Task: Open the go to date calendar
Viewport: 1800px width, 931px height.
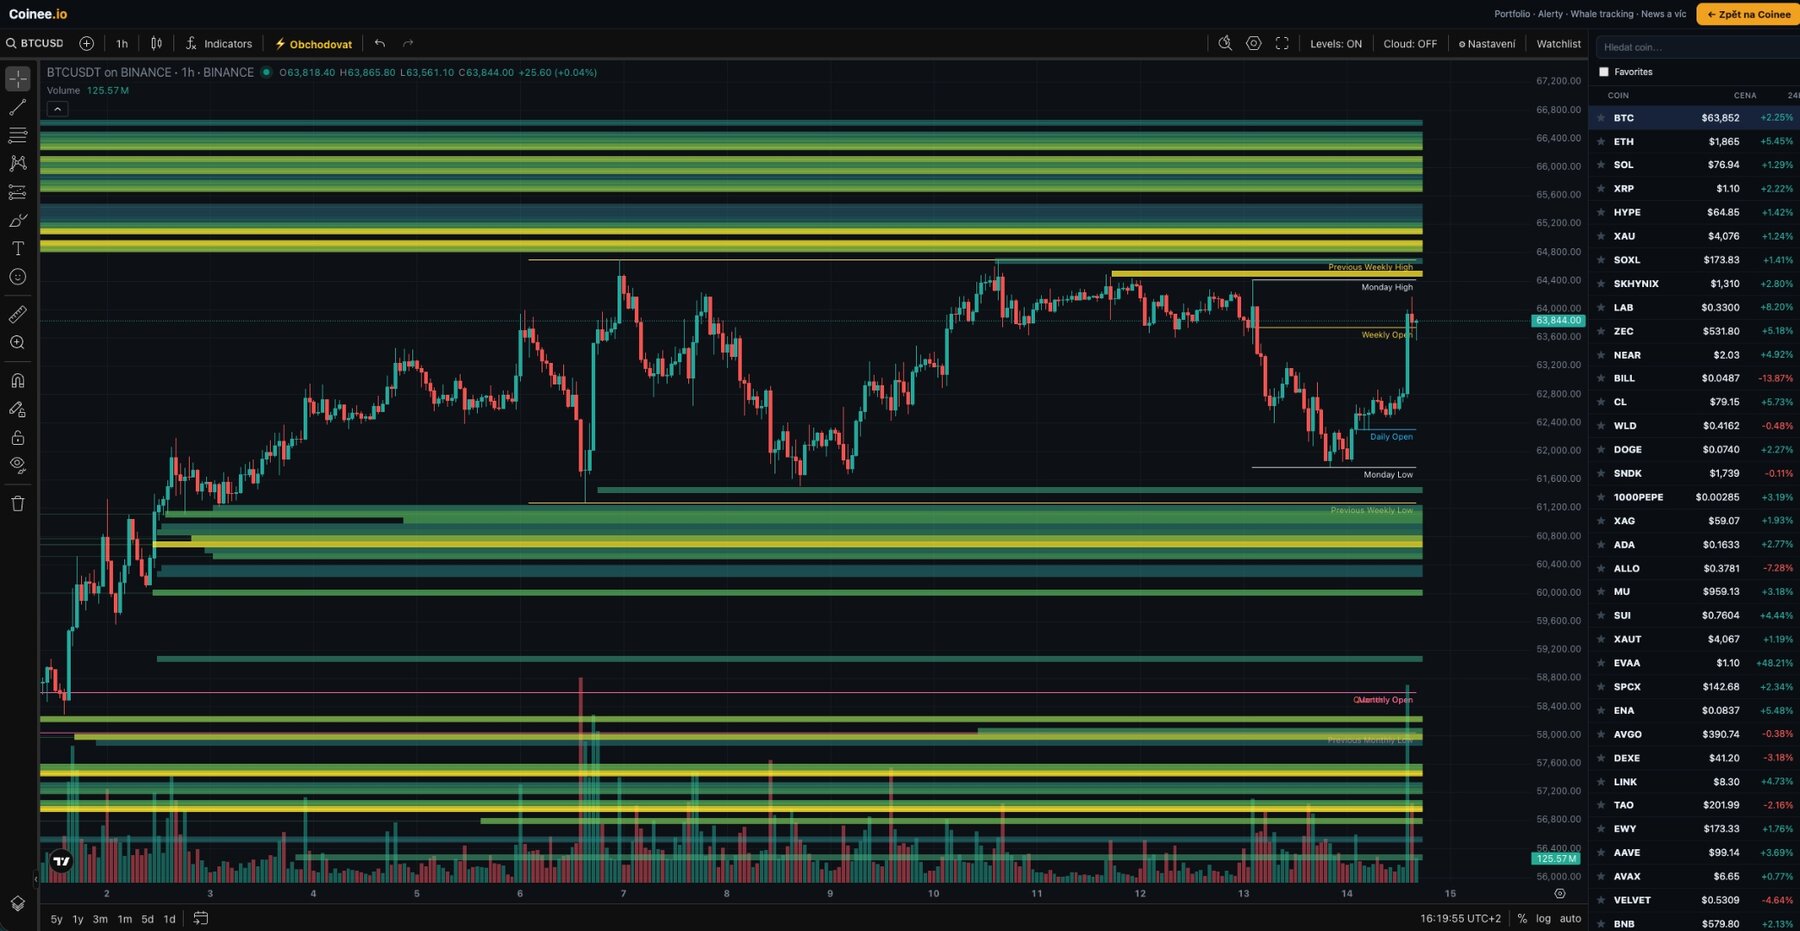Action: 201,918
